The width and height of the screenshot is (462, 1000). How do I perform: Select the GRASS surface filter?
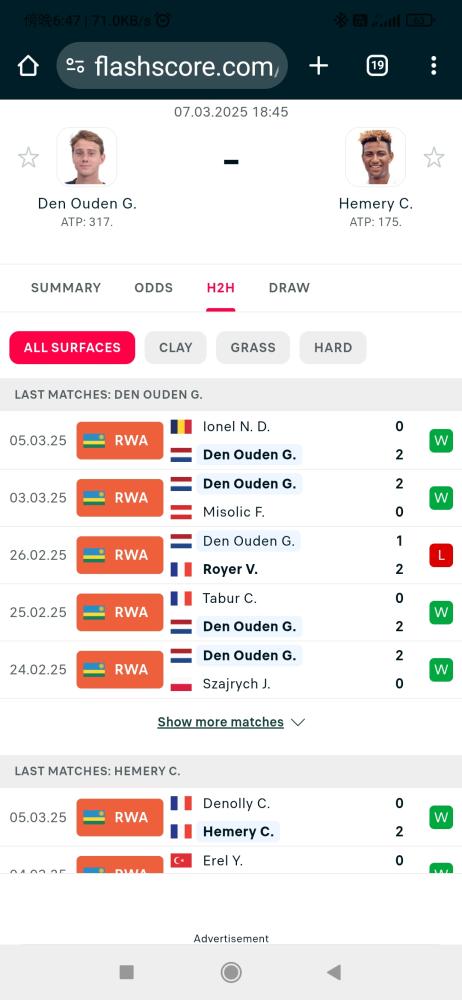(253, 348)
